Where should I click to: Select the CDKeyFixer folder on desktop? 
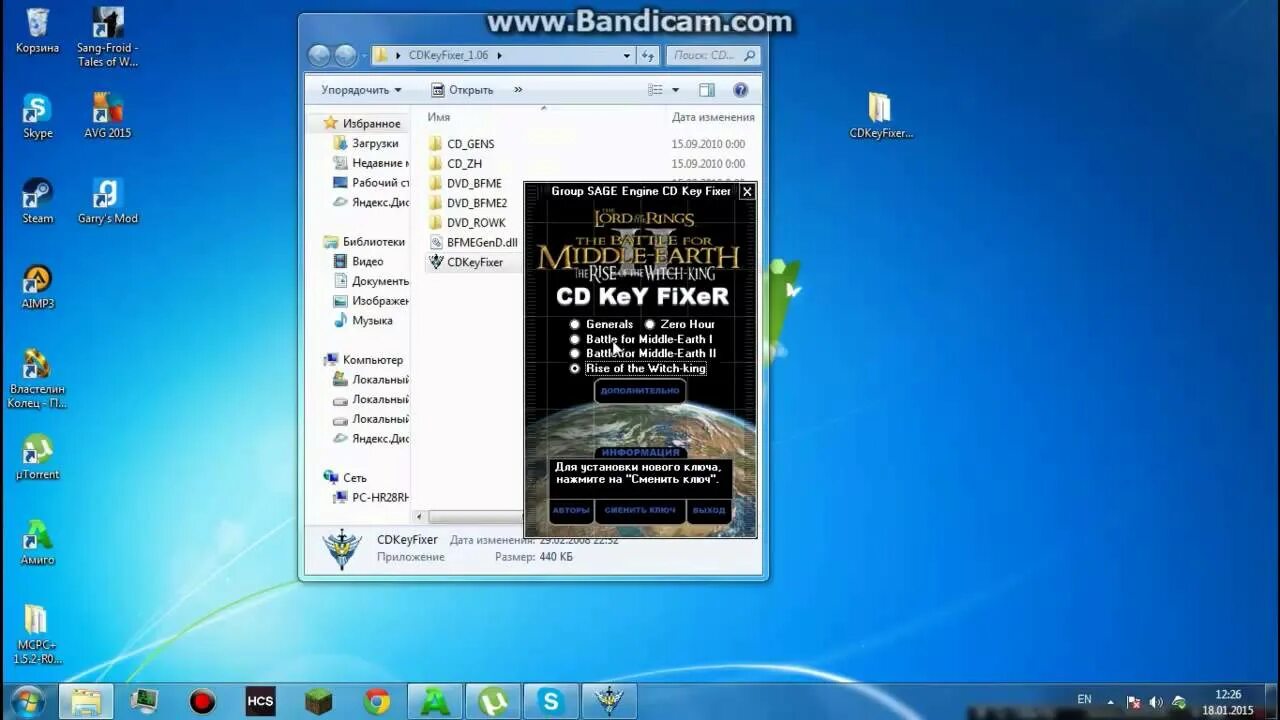point(880,115)
